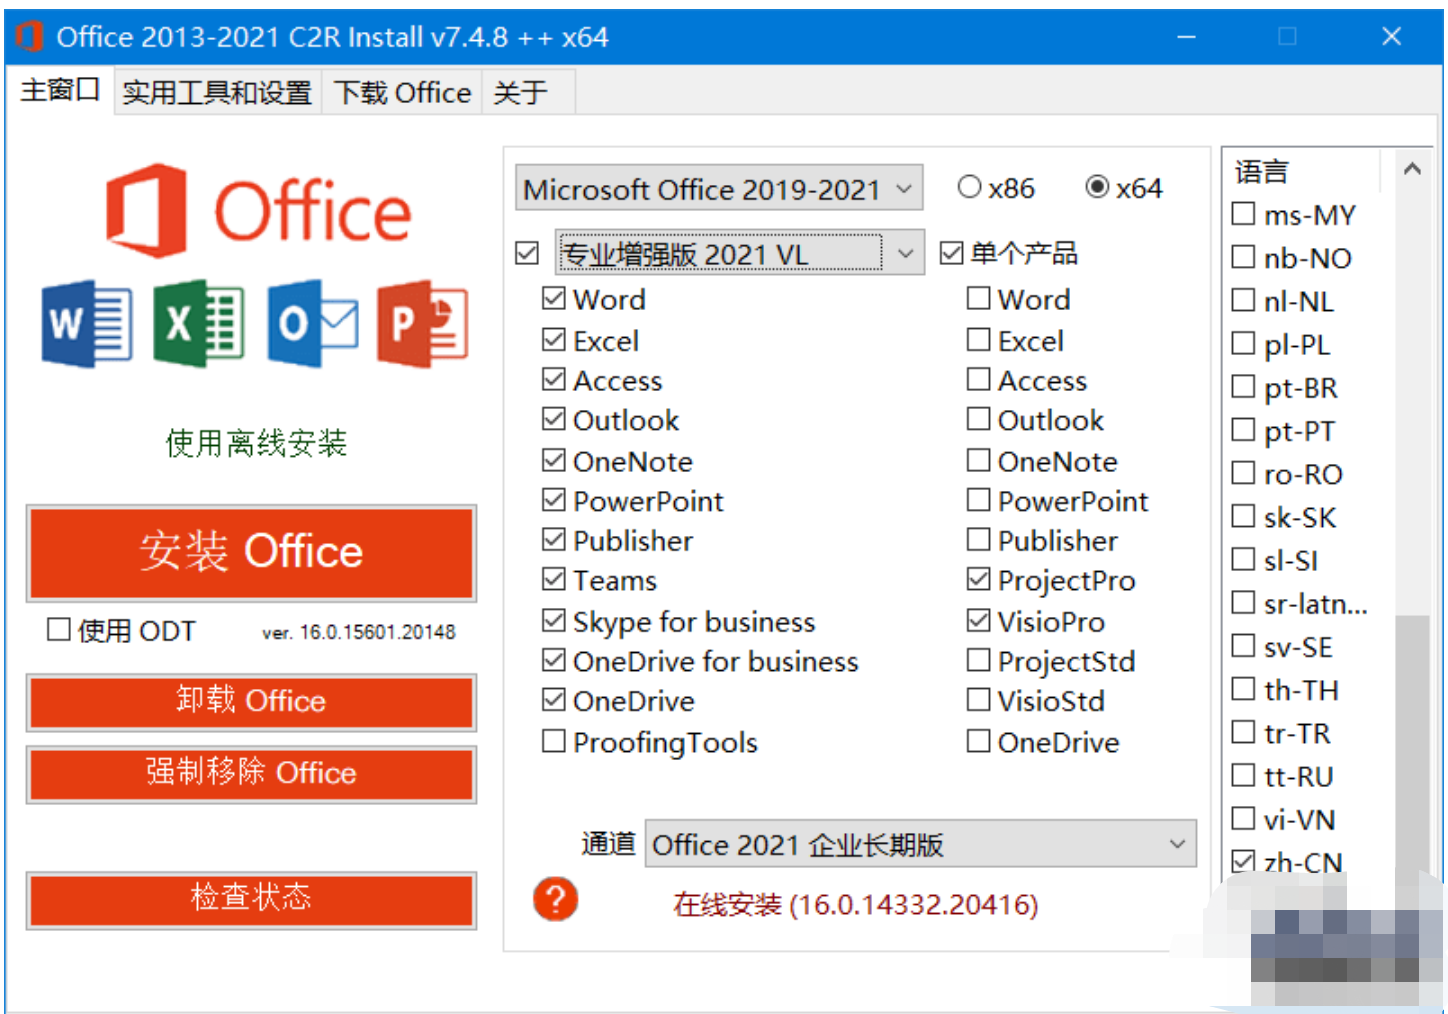
Task: Check the nb-NO language
Action: [x=1243, y=257]
